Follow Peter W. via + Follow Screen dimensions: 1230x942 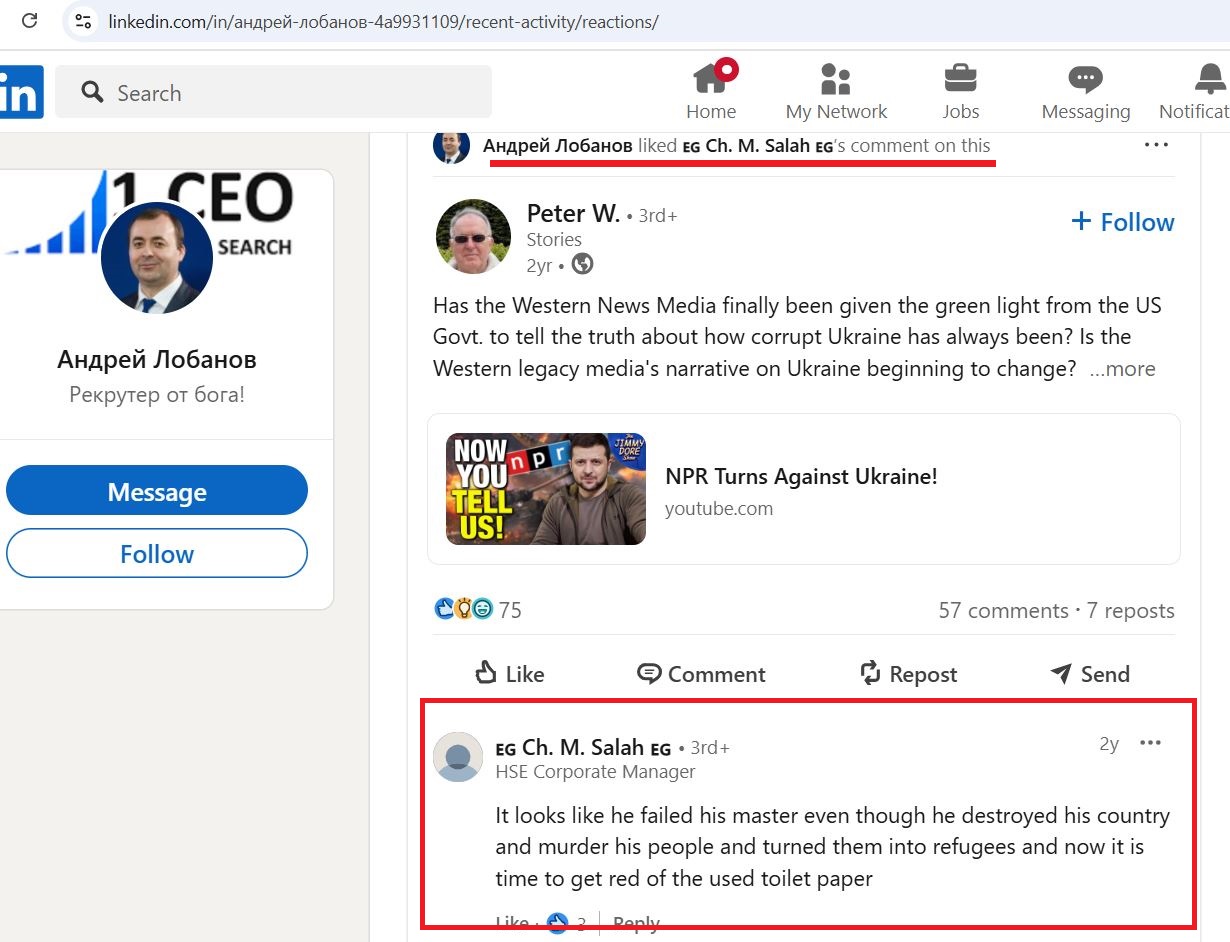tap(1122, 222)
